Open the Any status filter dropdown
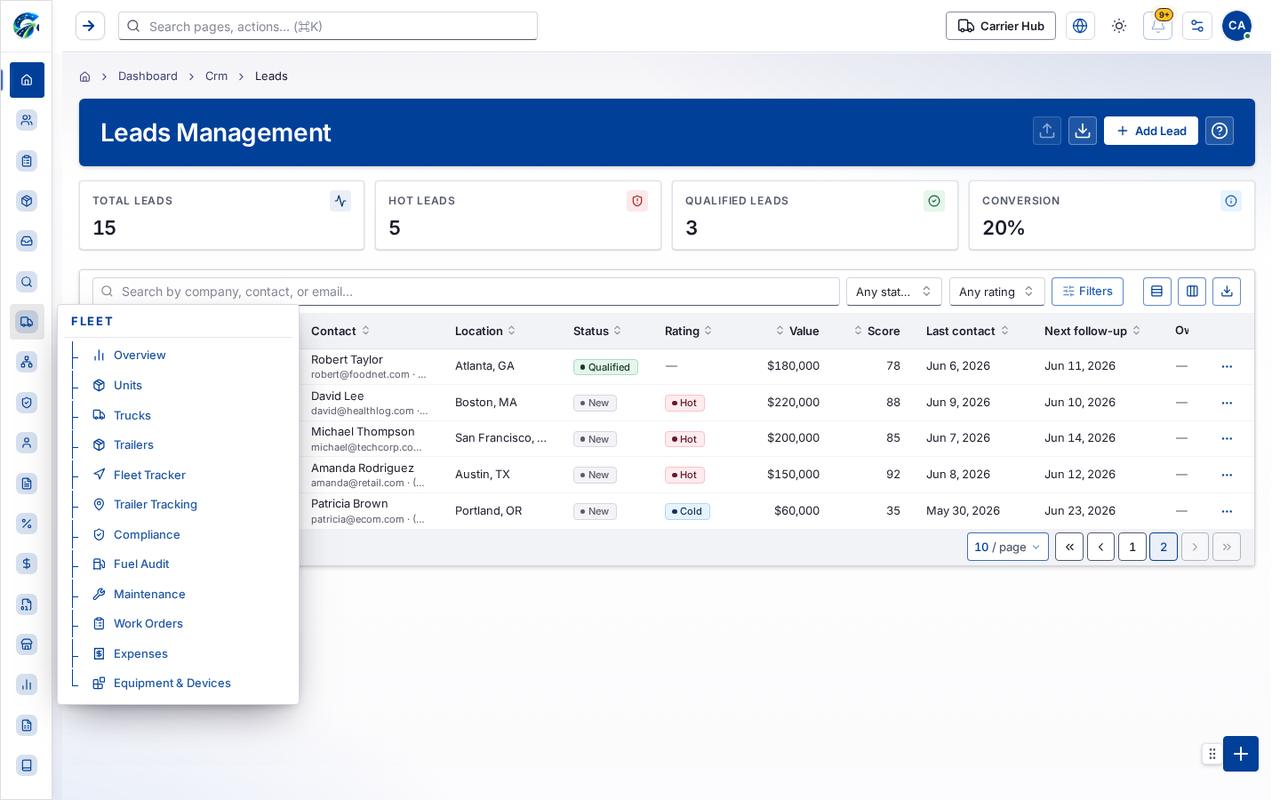Image resolution: width=1280 pixels, height=800 pixels. pyautogui.click(x=894, y=292)
